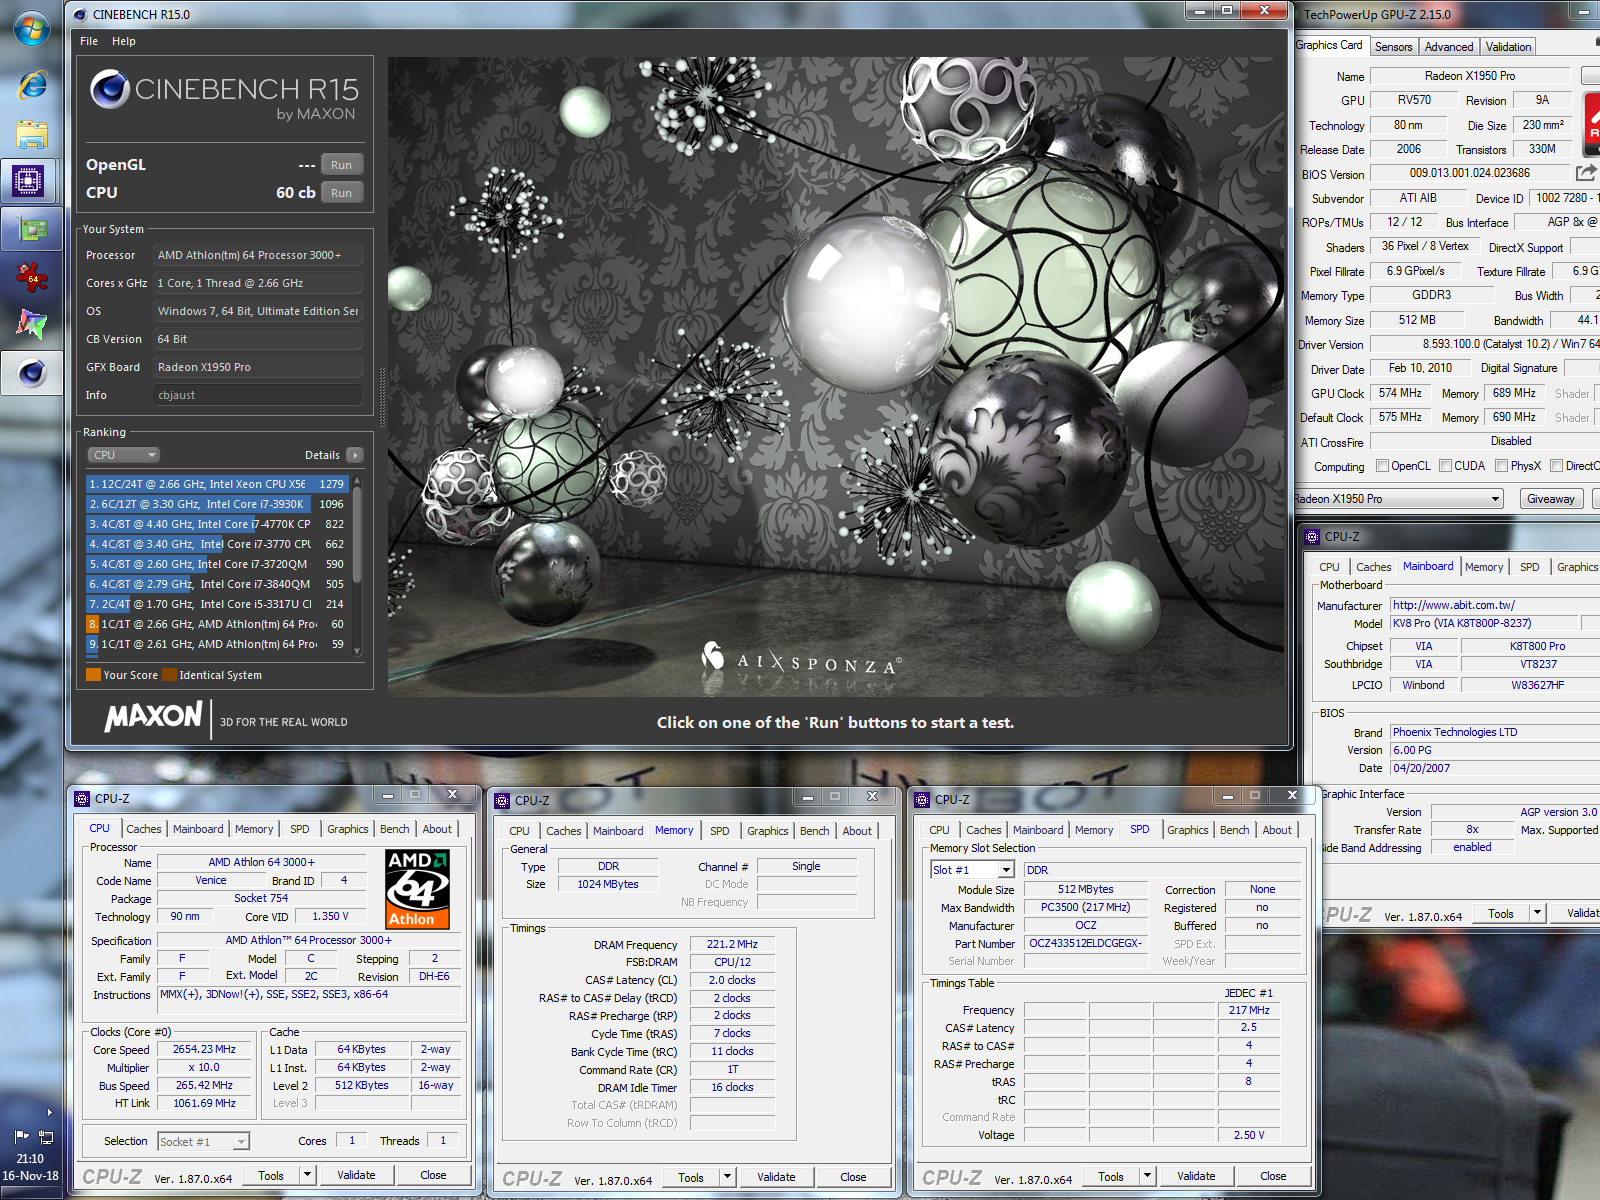Click the MAXON logo
1600x1200 pixels.
click(x=154, y=716)
